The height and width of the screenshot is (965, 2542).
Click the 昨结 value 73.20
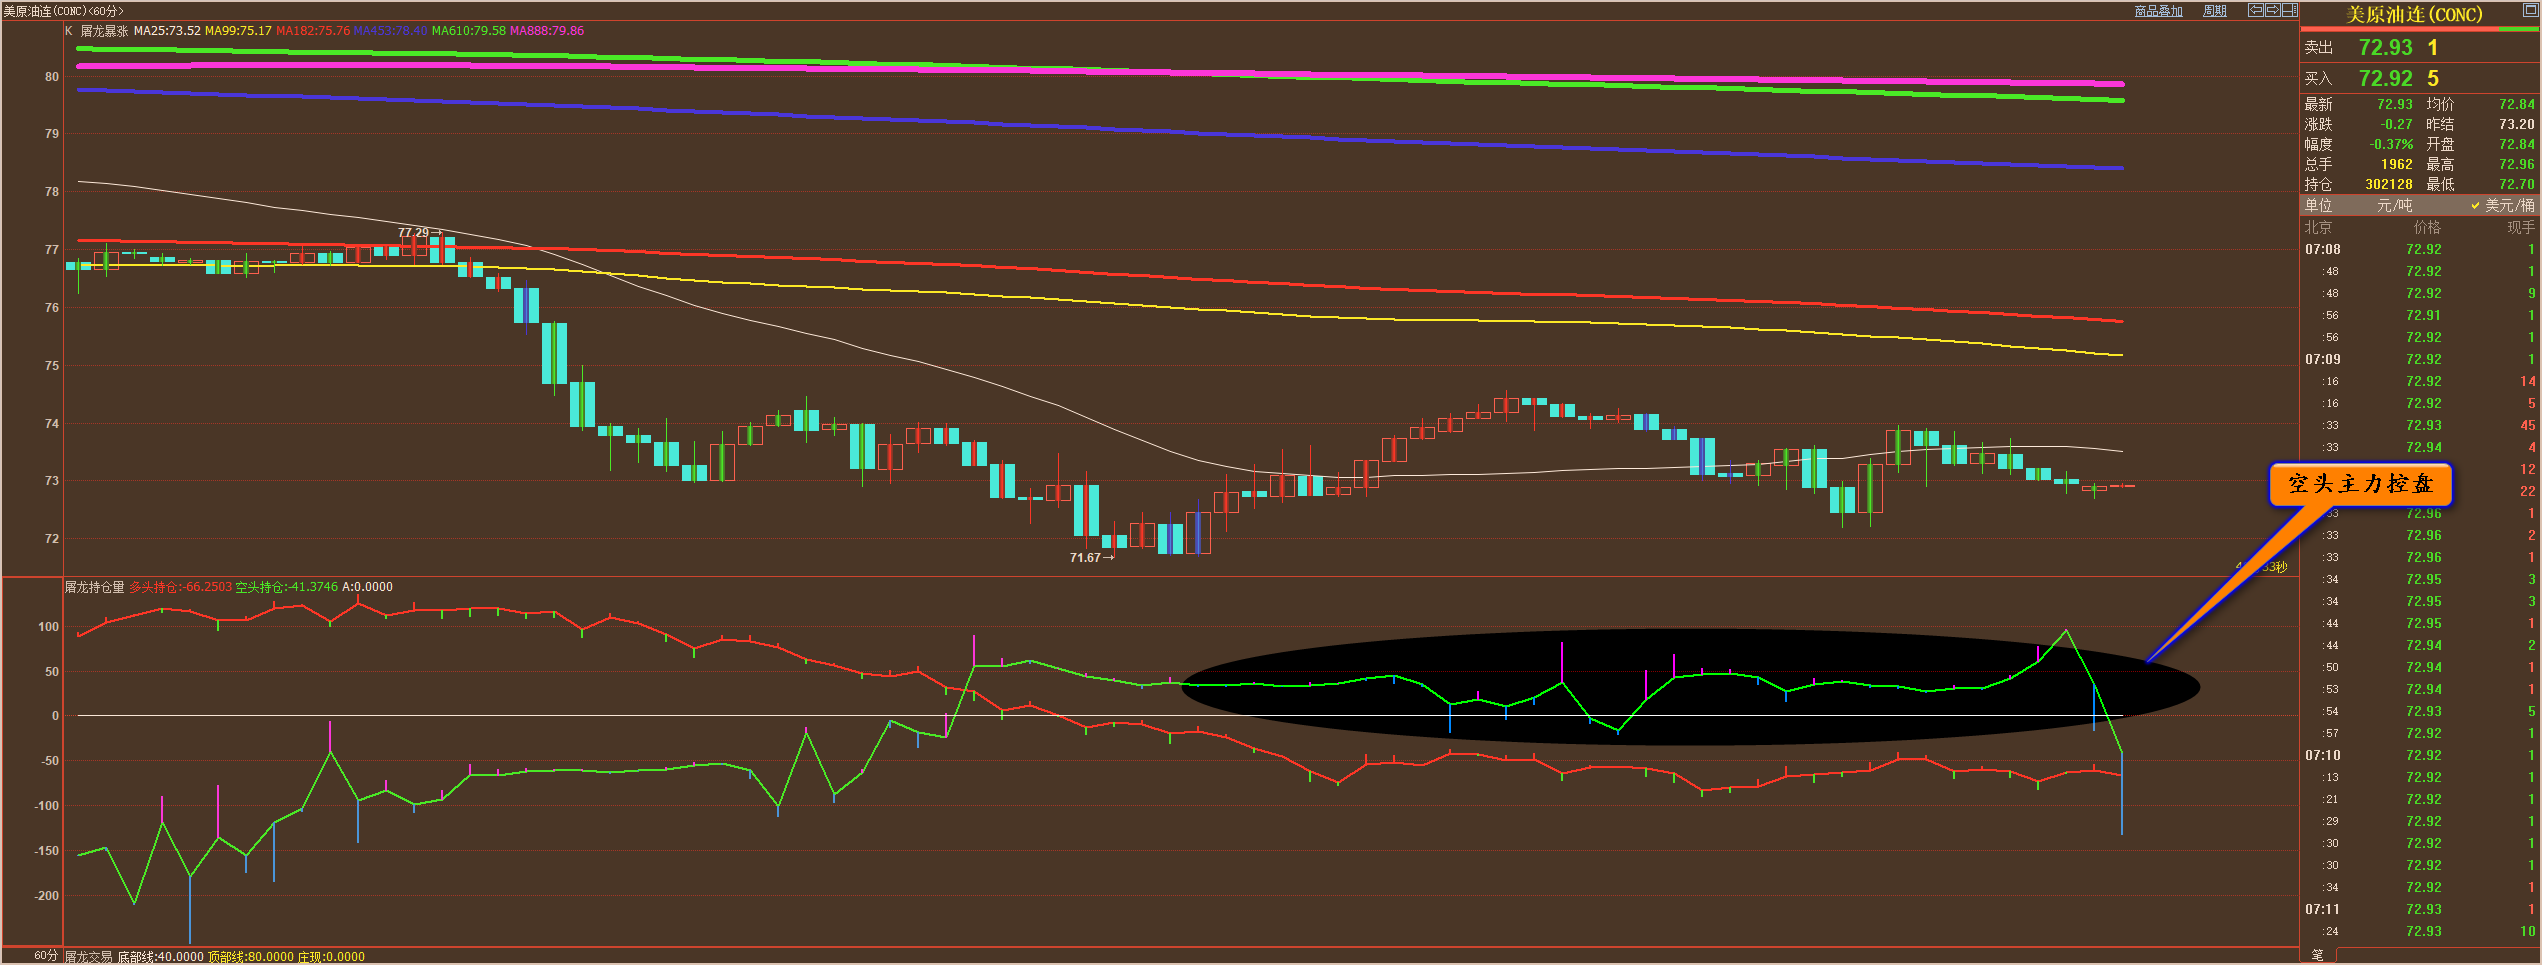click(x=2516, y=124)
